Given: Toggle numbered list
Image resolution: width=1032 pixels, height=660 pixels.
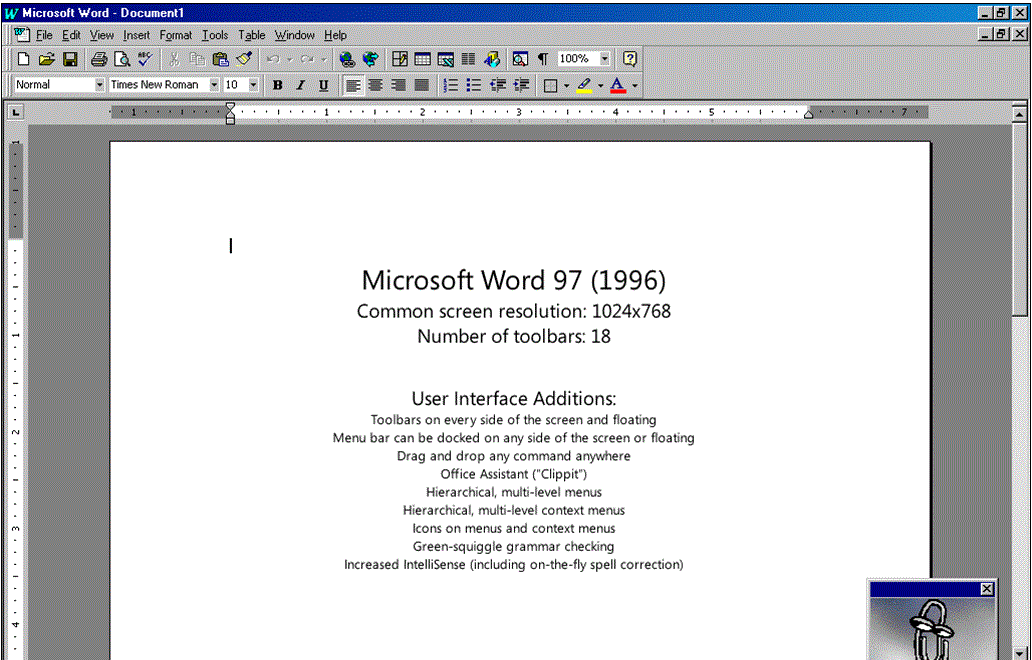Looking at the screenshot, I should click(451, 85).
